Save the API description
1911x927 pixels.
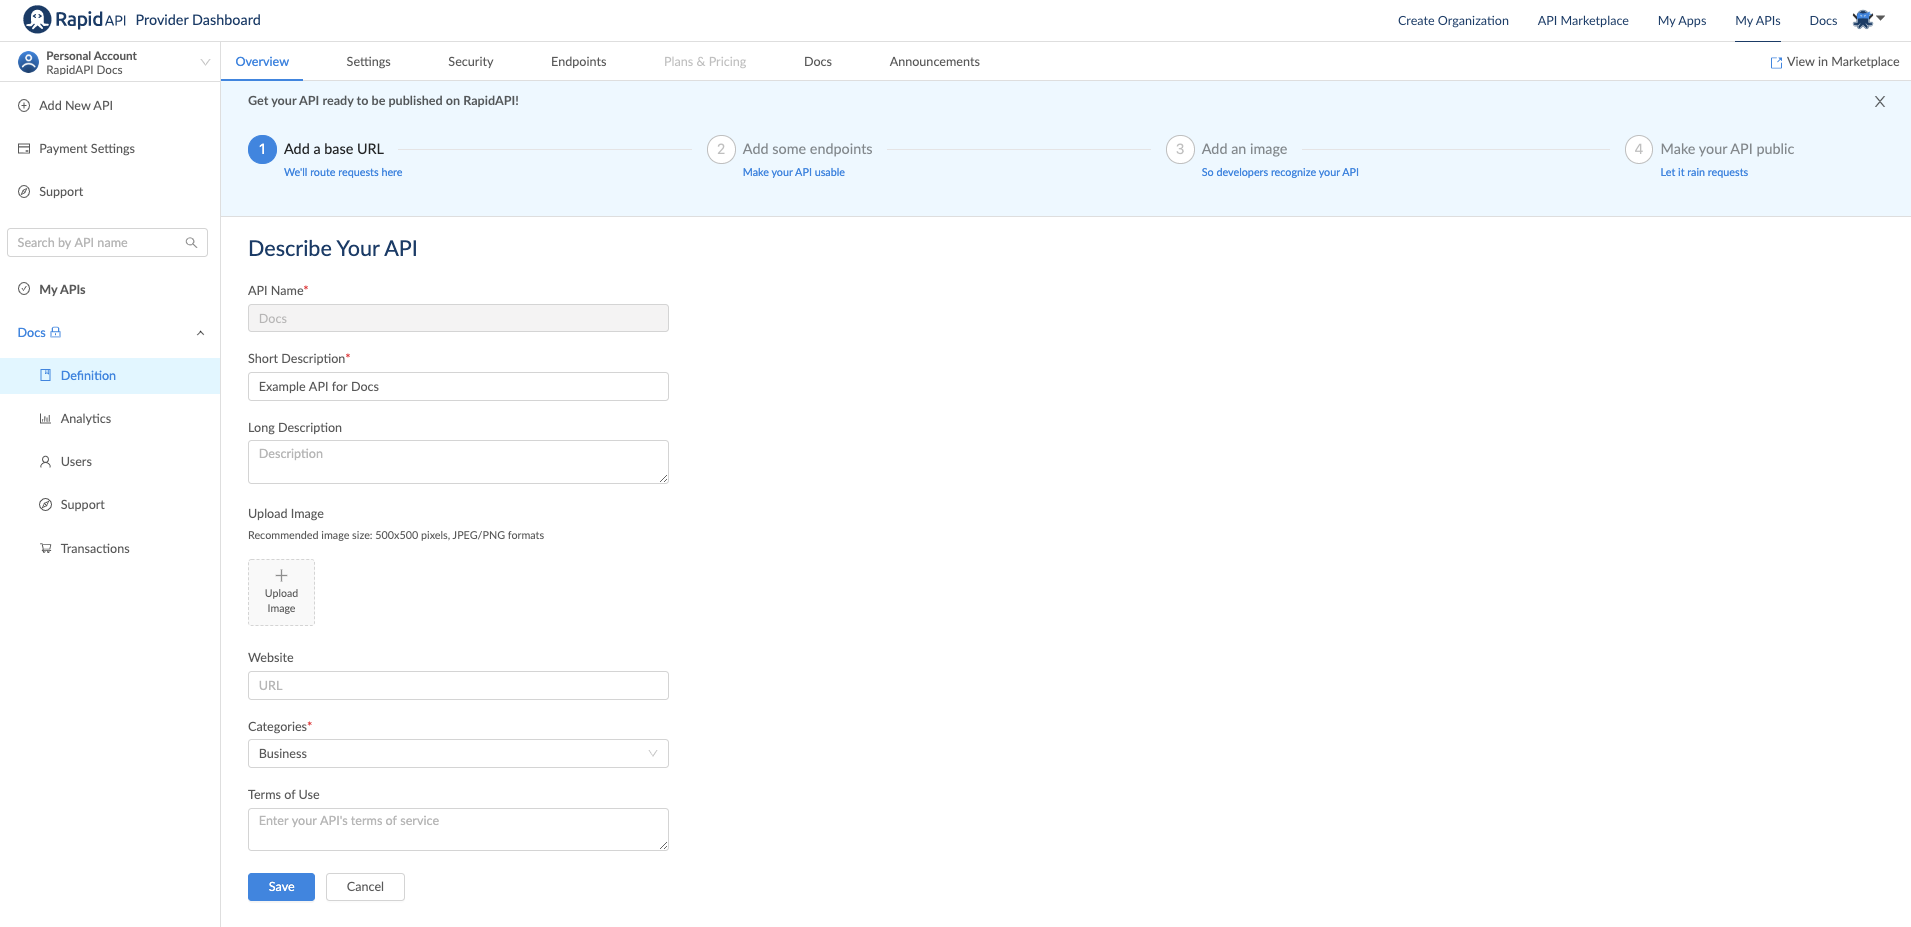[x=281, y=887]
